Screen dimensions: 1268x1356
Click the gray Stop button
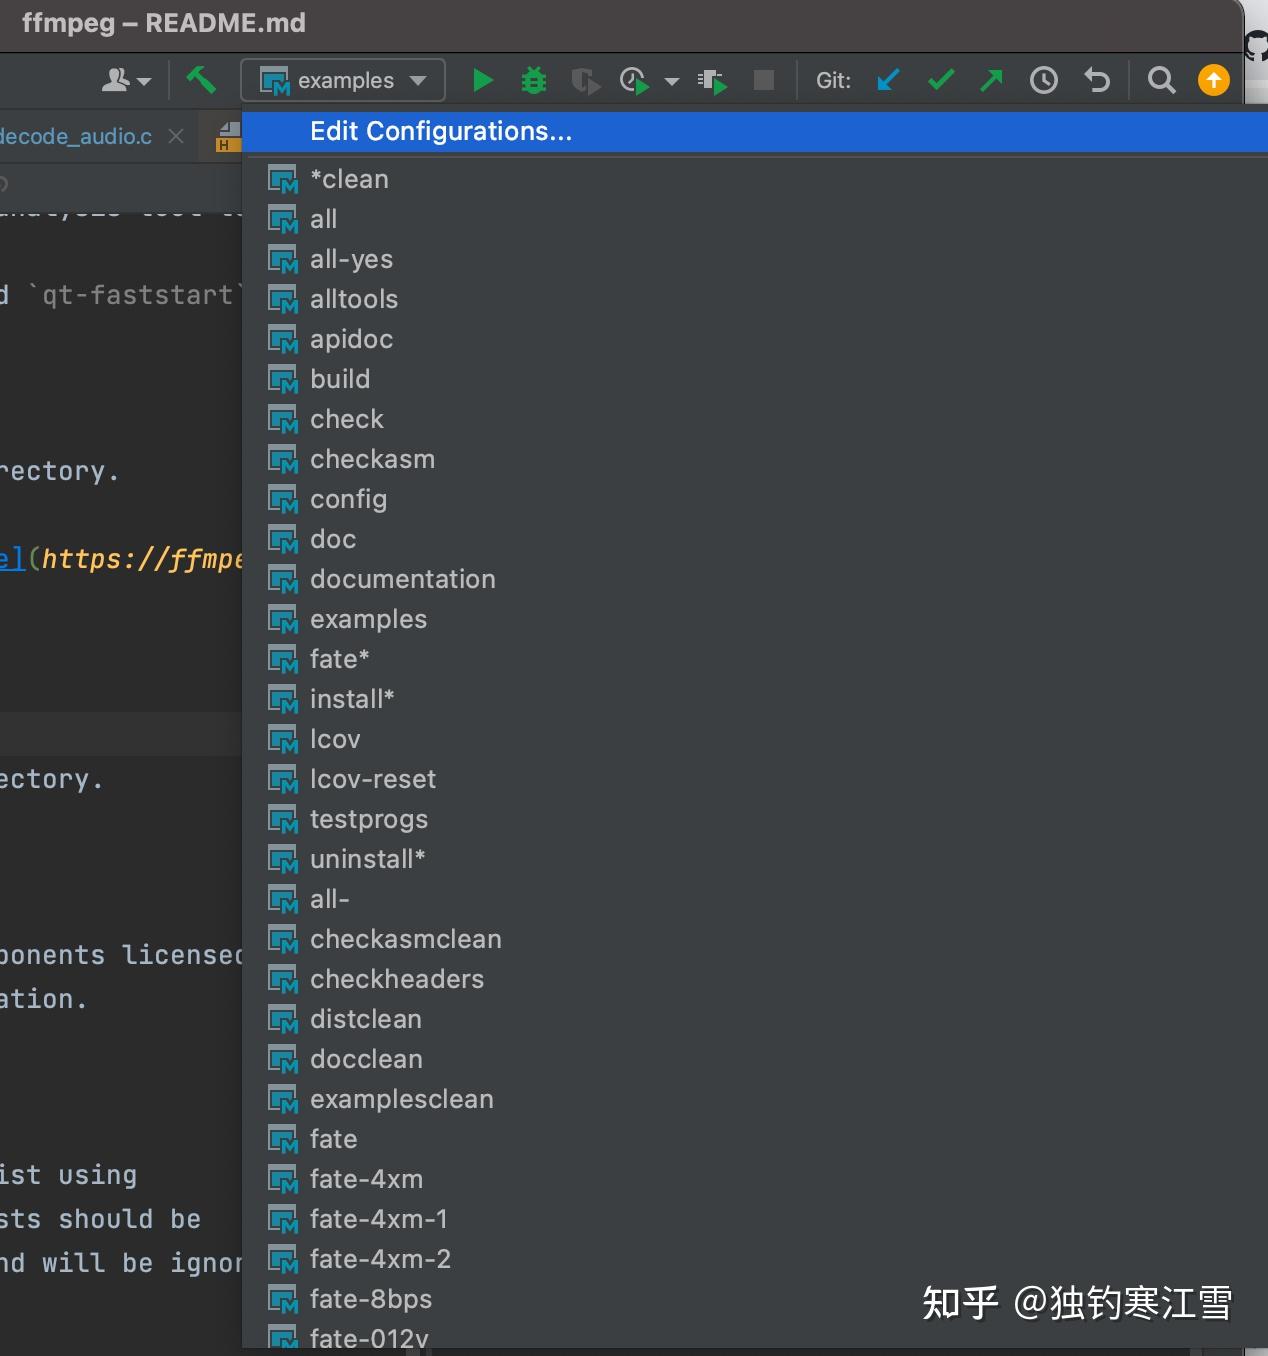[x=764, y=80]
